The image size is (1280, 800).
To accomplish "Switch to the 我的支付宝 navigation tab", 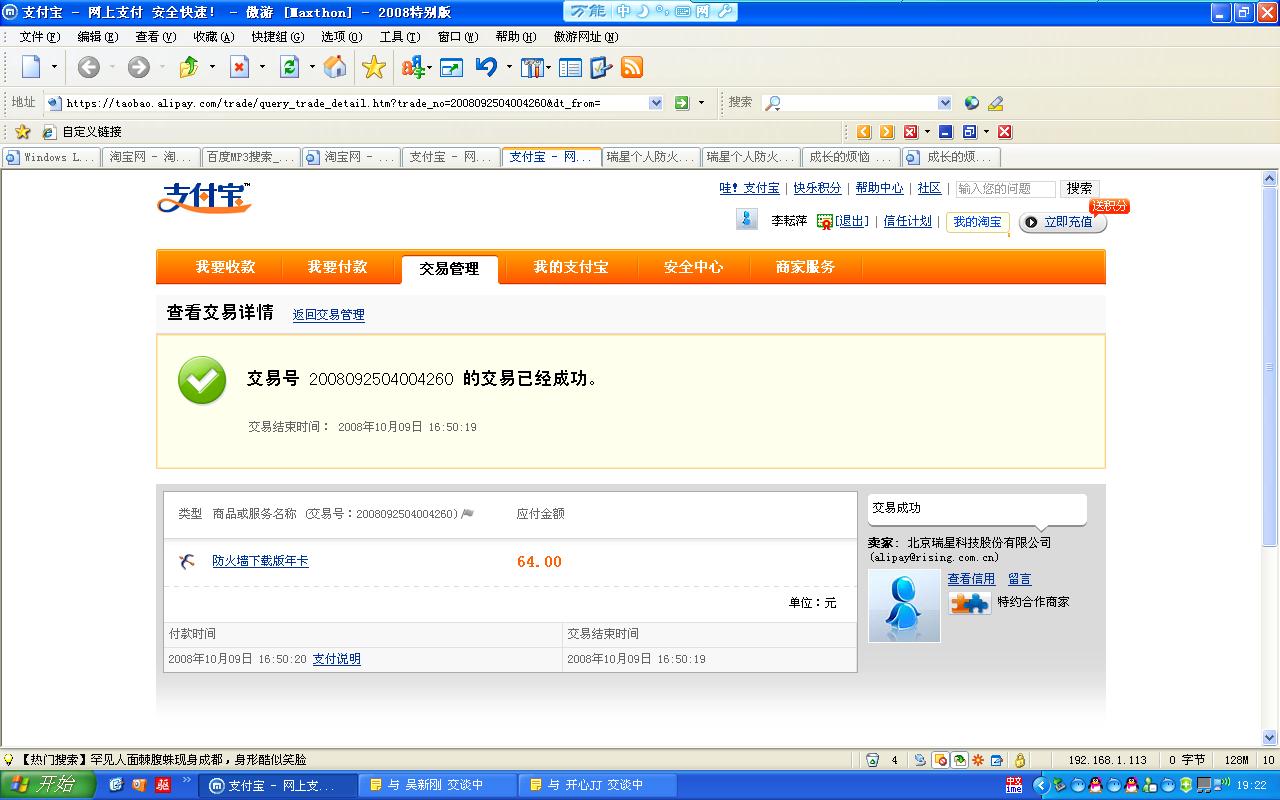I will [x=570, y=267].
